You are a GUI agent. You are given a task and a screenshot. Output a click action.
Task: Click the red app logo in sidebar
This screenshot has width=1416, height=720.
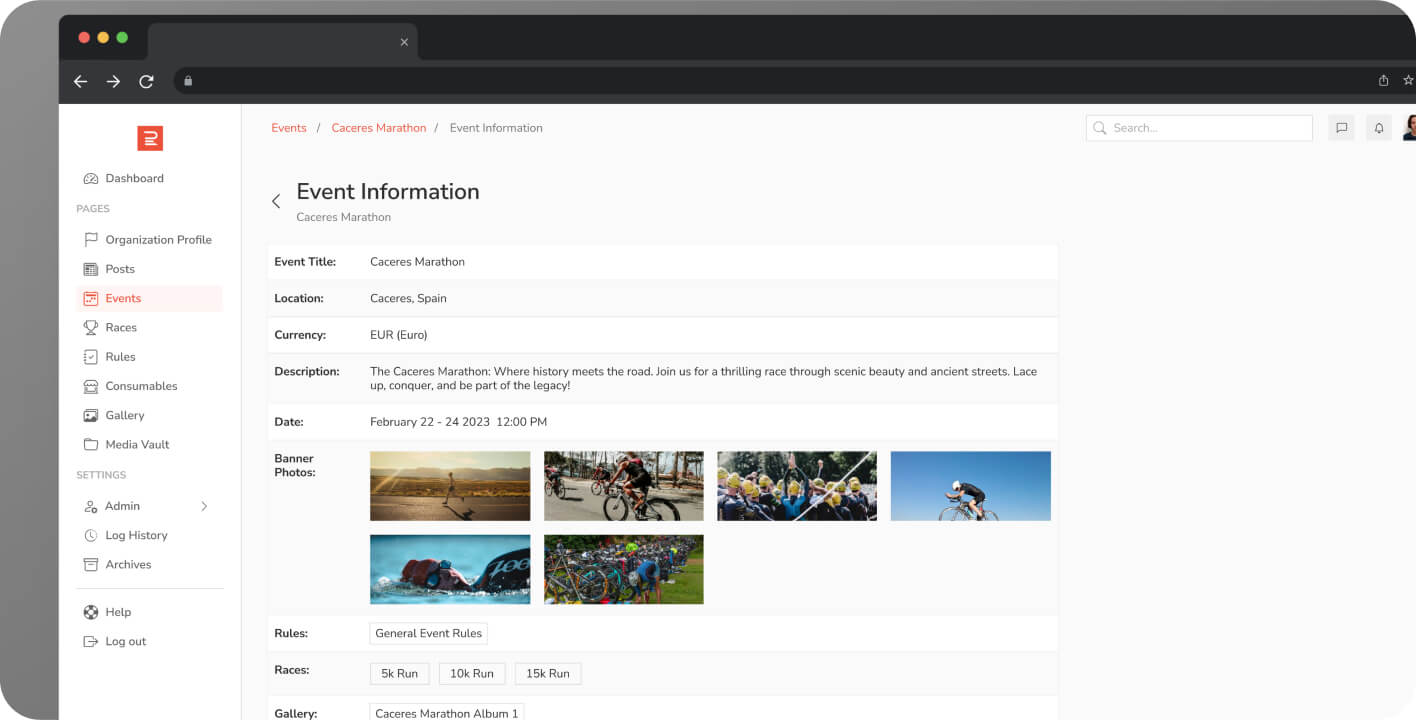[x=150, y=138]
